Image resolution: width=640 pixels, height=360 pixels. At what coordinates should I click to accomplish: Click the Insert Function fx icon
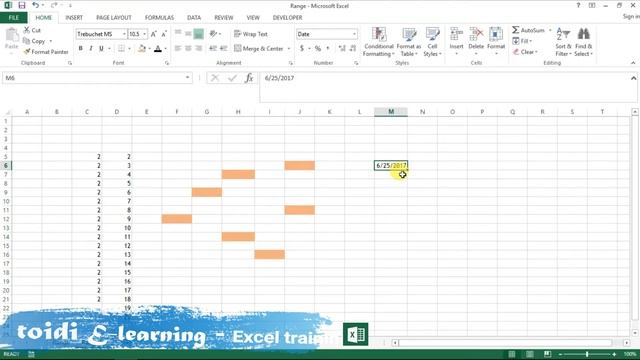[249, 78]
